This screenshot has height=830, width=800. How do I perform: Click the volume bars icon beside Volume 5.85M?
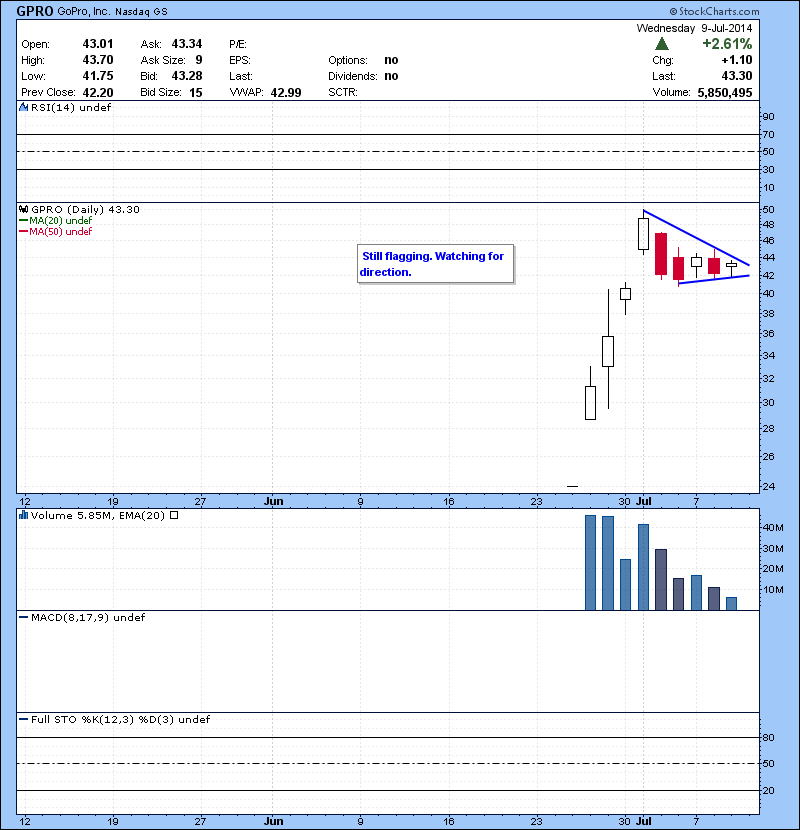click(23, 515)
